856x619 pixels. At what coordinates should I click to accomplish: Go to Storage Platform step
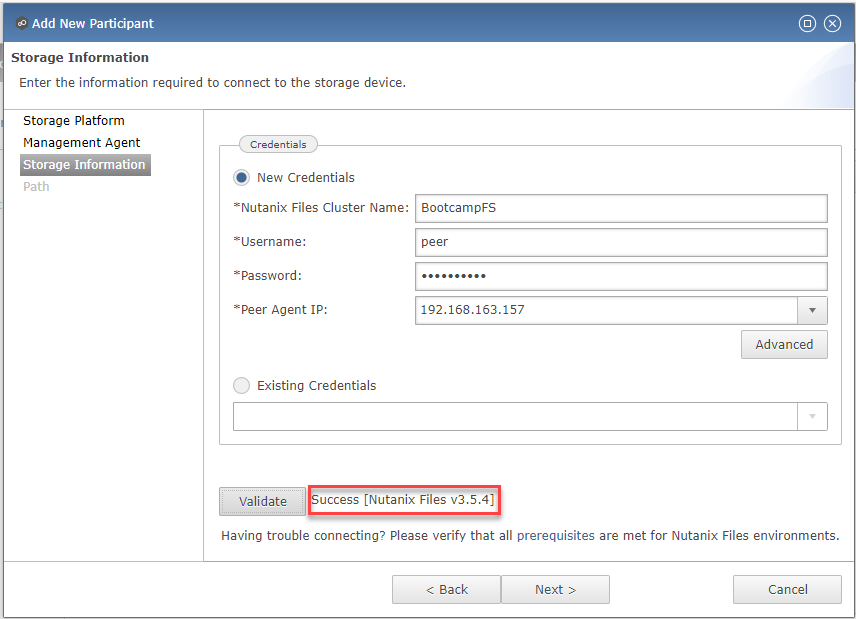(74, 121)
